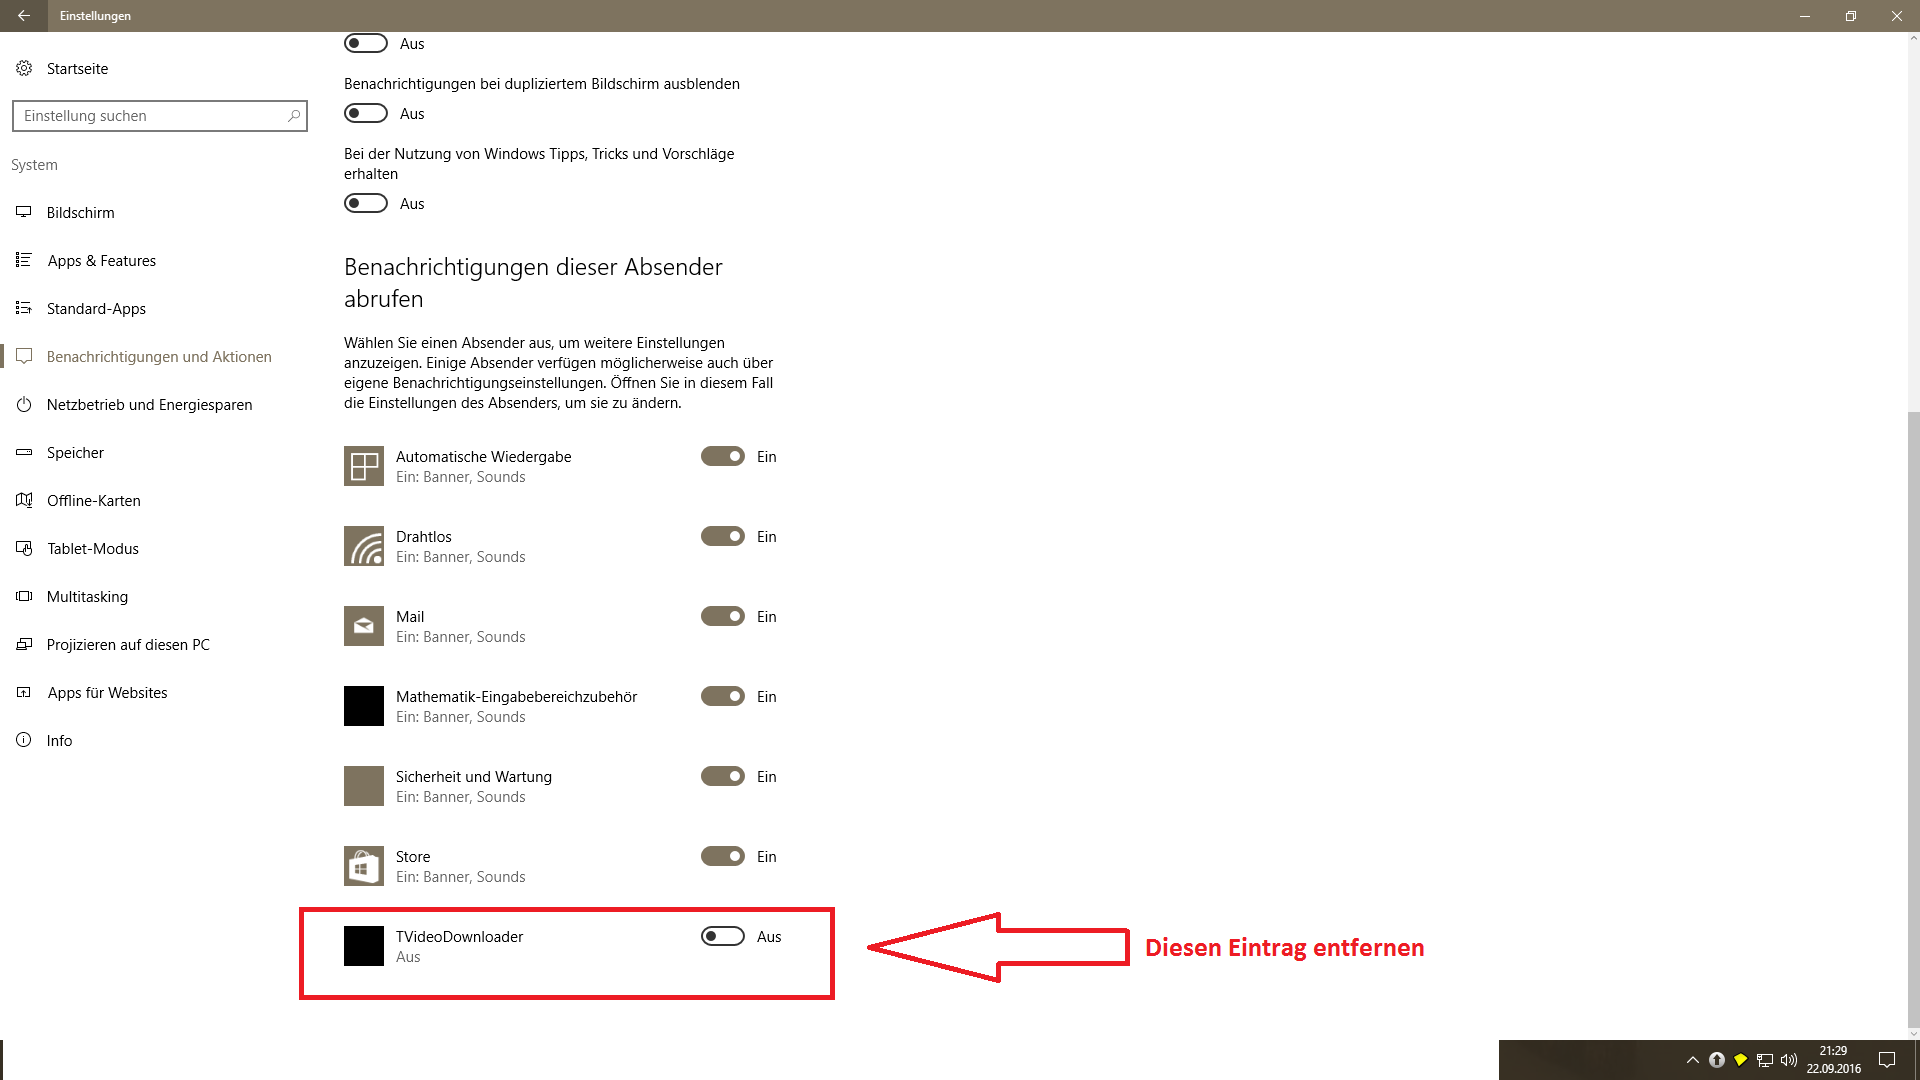This screenshot has height=1080, width=1920.
Task: Go to Netzbetrieb und Energiesparen section
Action: 149,405
